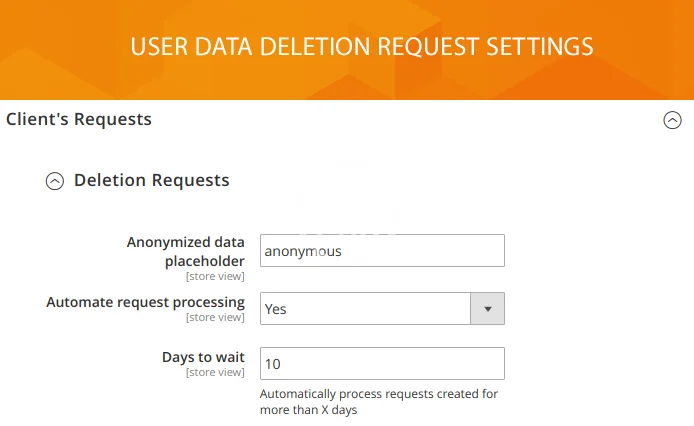Viewport: 694px width, 426px height.
Task: Click the Automate request processing label
Action: coord(145,302)
